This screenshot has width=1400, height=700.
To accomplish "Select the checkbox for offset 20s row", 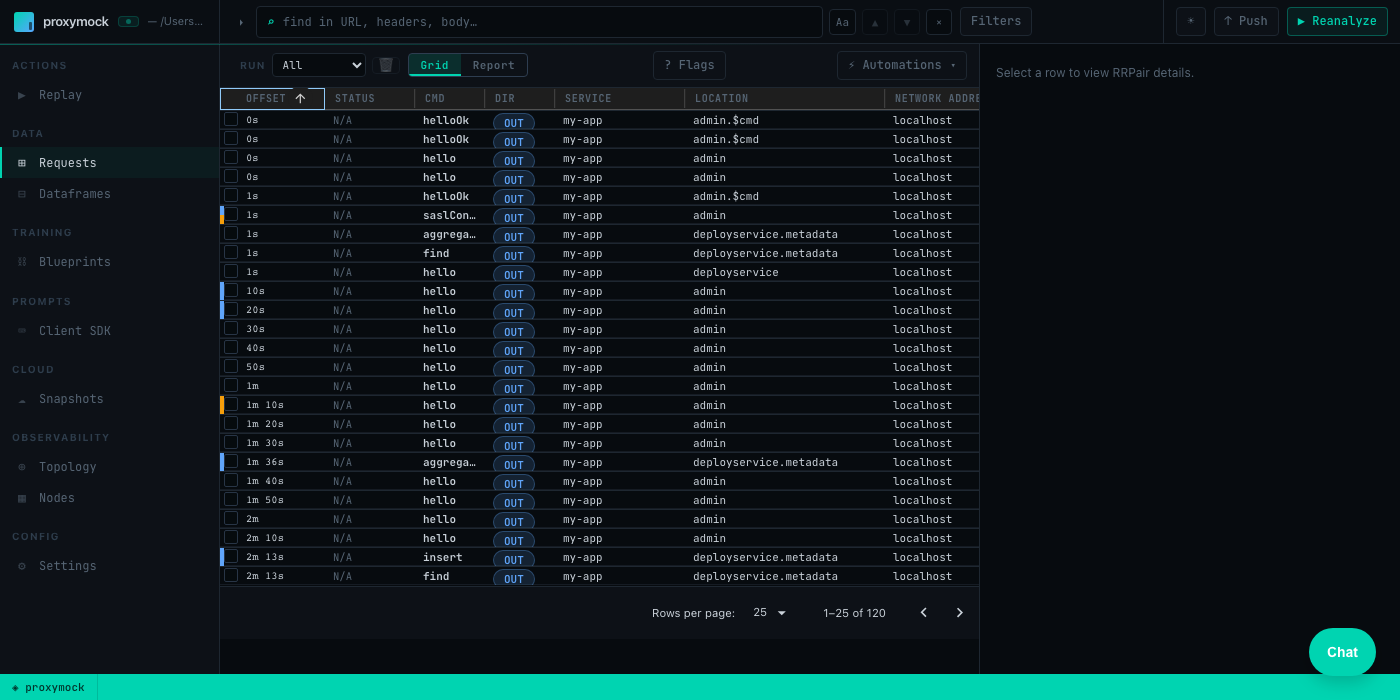I will [x=231, y=309].
